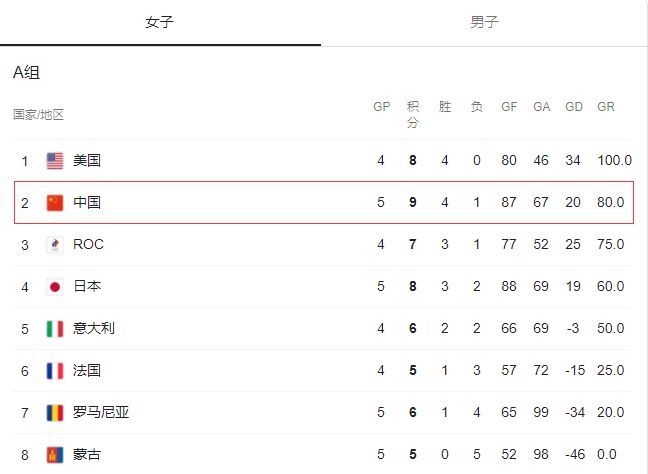Select the 女子 tab
This screenshot has width=648, height=474.
pyautogui.click(x=159, y=22)
